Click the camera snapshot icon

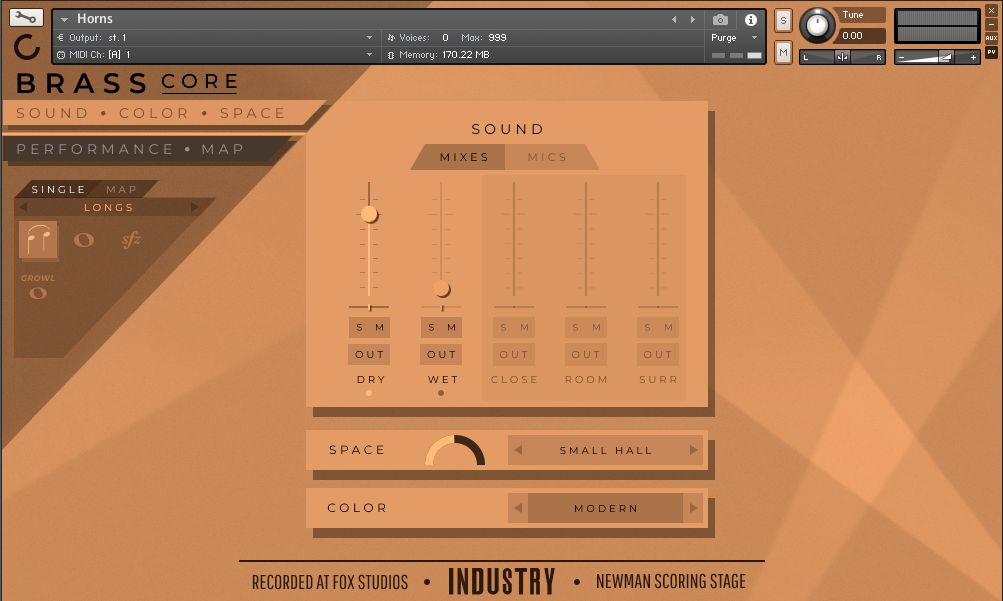[x=720, y=20]
